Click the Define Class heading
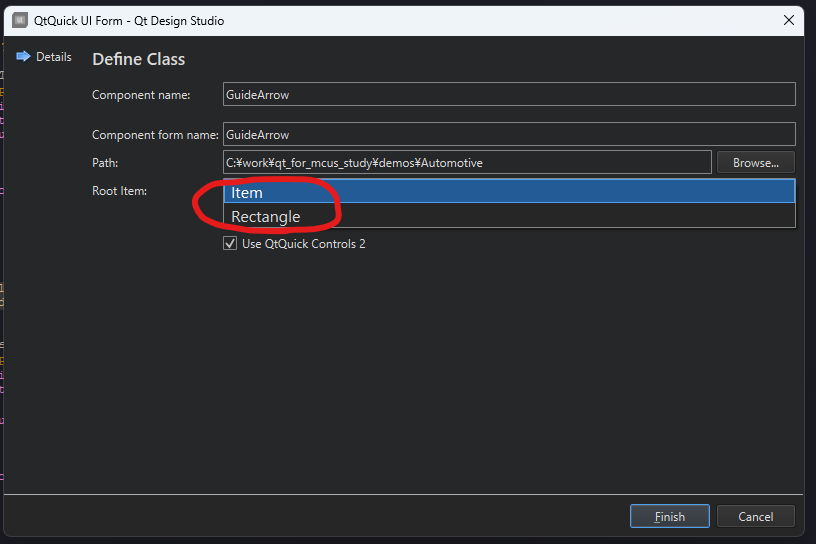 [x=138, y=59]
